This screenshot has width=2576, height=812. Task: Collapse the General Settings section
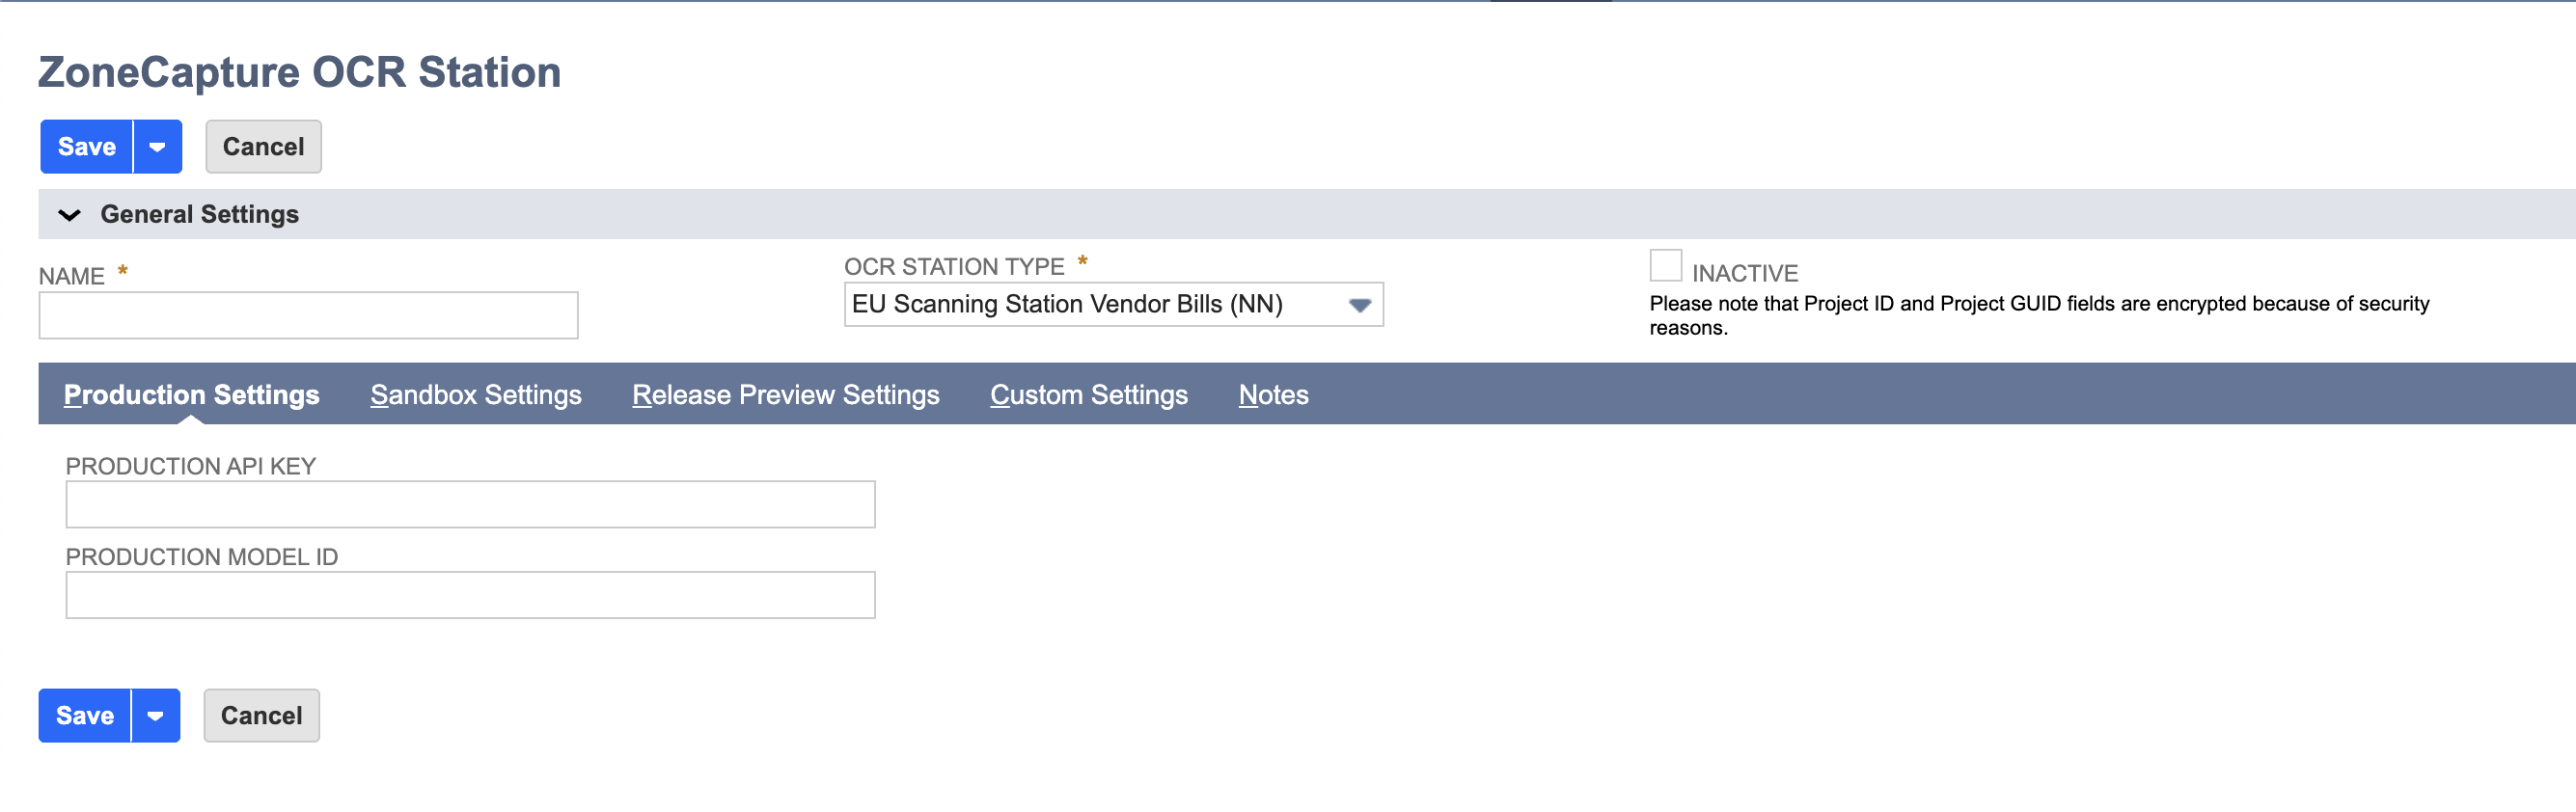(69, 215)
